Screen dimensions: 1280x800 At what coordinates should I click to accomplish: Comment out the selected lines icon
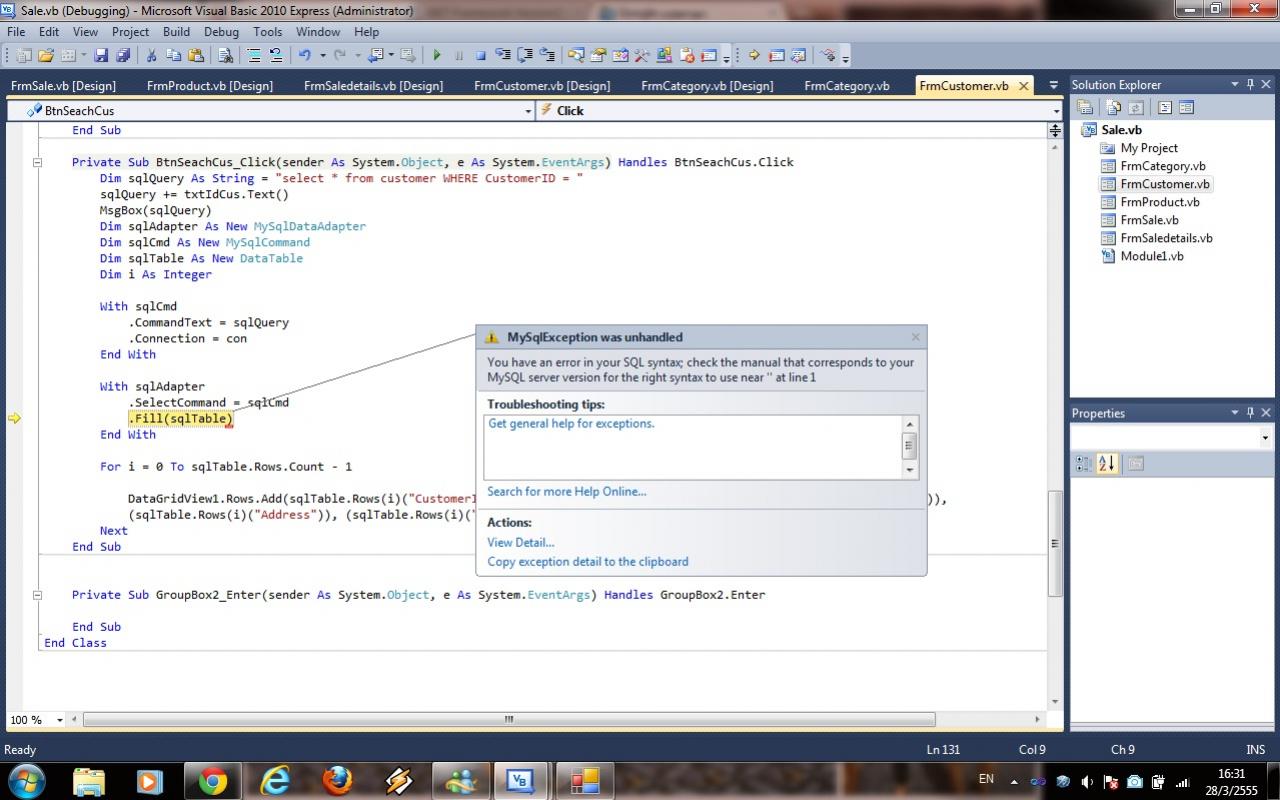(253, 56)
